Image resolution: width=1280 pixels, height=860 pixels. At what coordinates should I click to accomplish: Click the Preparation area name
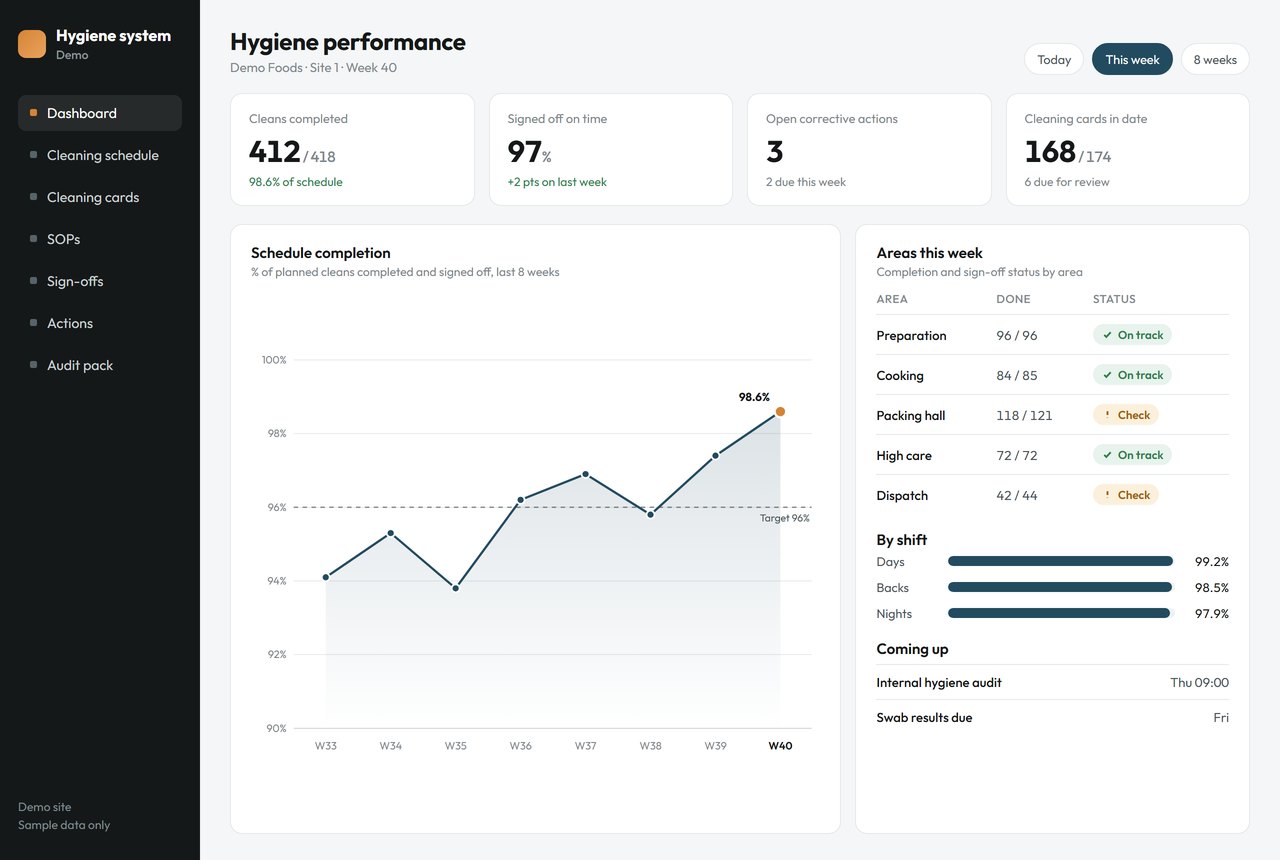tap(911, 335)
